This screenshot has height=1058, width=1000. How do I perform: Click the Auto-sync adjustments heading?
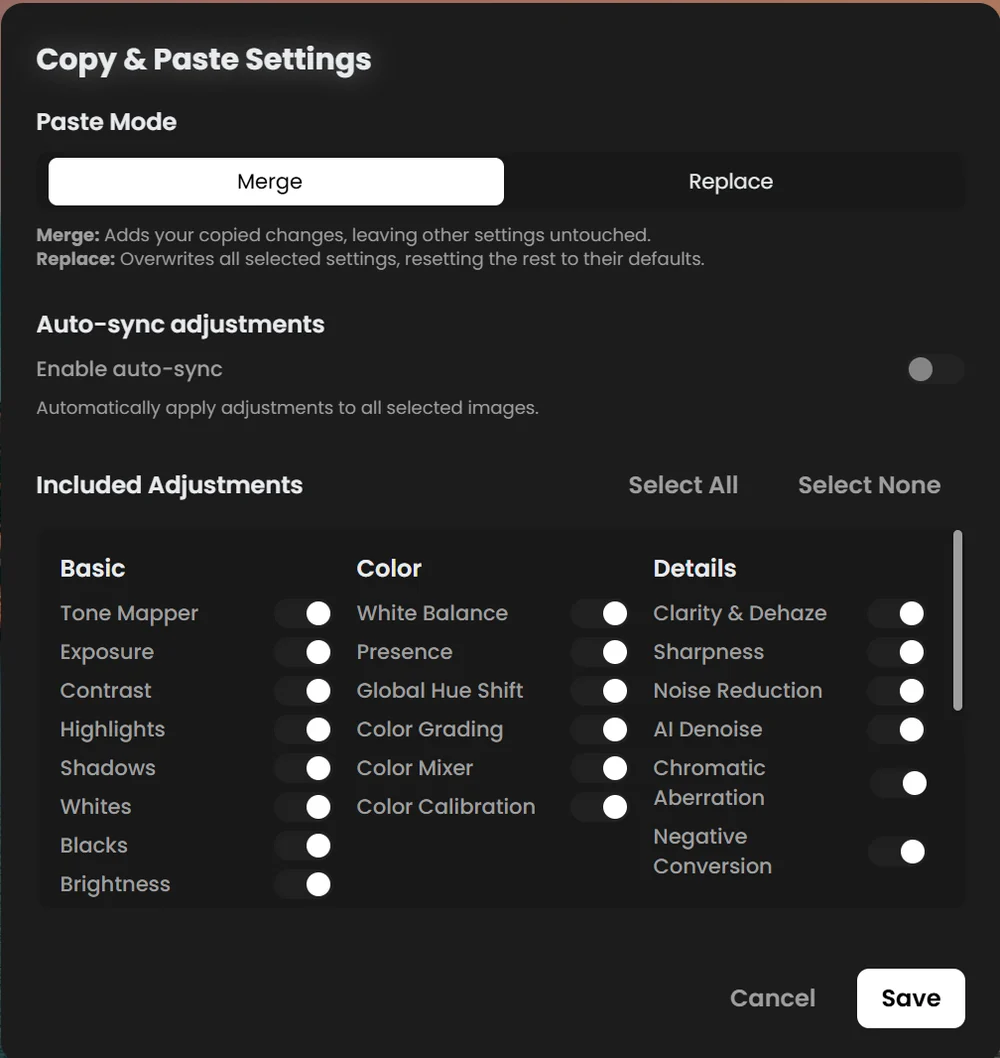(x=180, y=325)
